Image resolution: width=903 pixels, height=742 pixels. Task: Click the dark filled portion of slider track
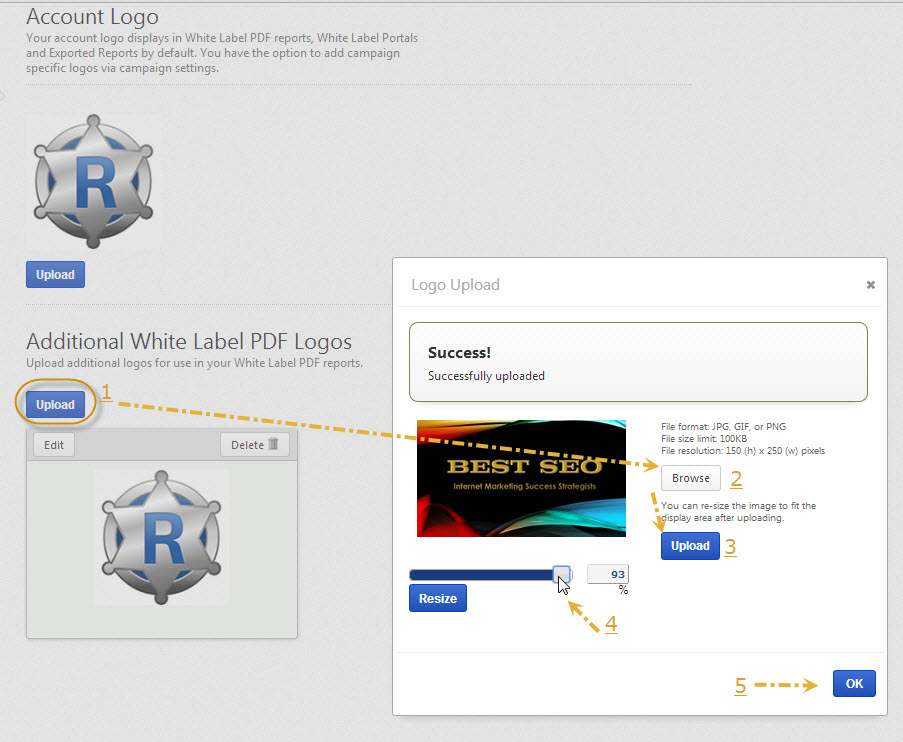tap(481, 575)
